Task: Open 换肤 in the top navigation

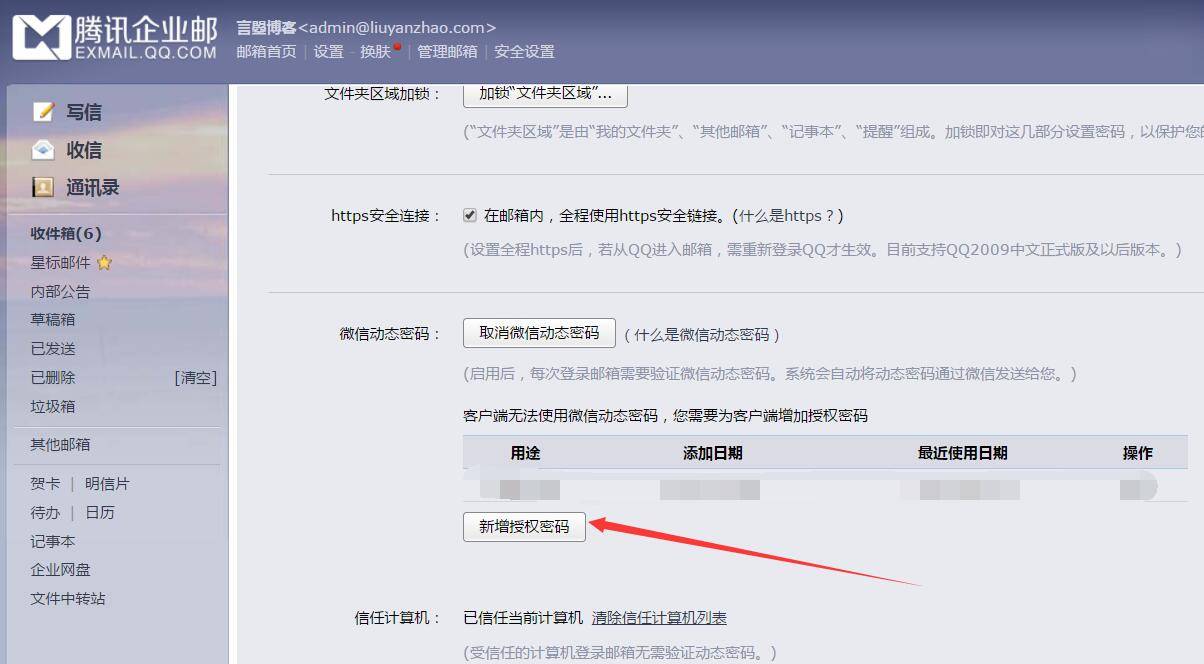Action: (376, 51)
